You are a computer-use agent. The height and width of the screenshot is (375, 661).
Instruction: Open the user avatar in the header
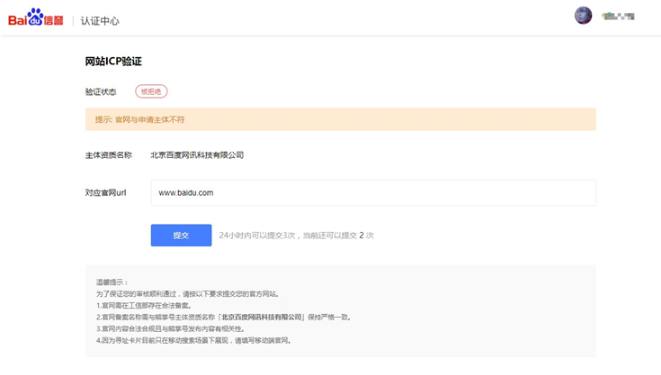583,16
